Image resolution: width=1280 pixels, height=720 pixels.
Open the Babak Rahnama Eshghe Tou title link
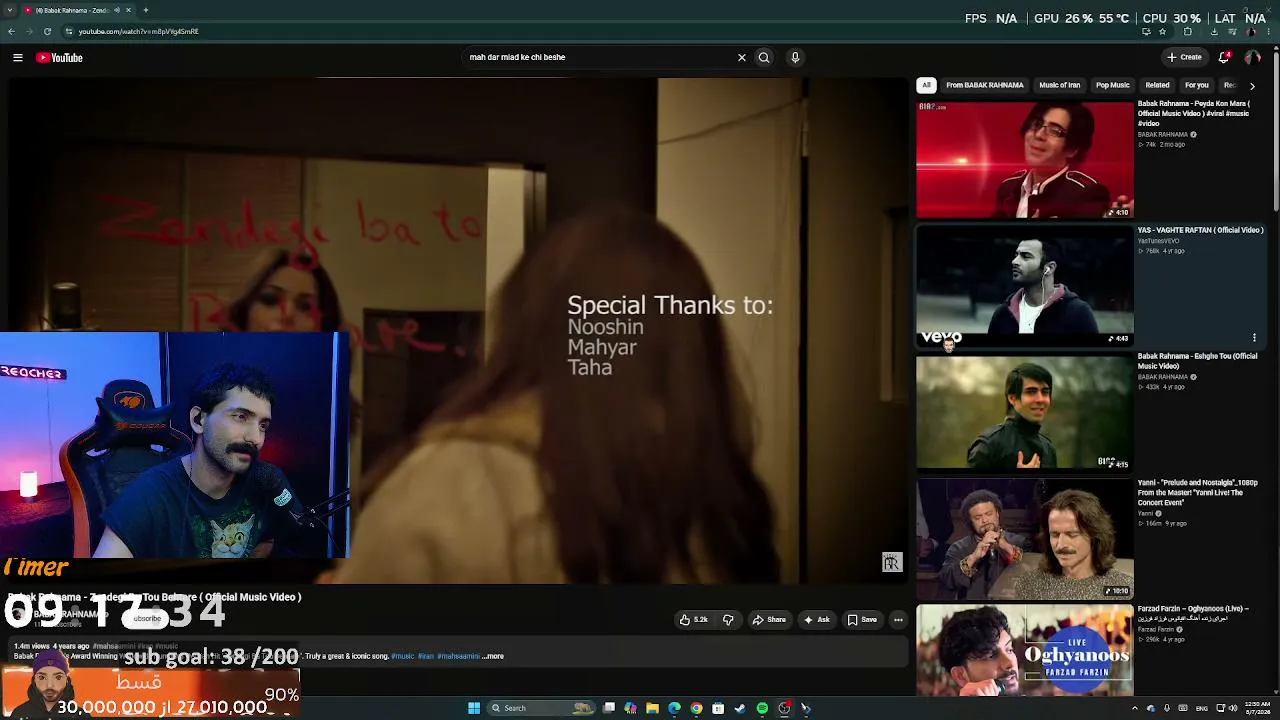click(1197, 361)
